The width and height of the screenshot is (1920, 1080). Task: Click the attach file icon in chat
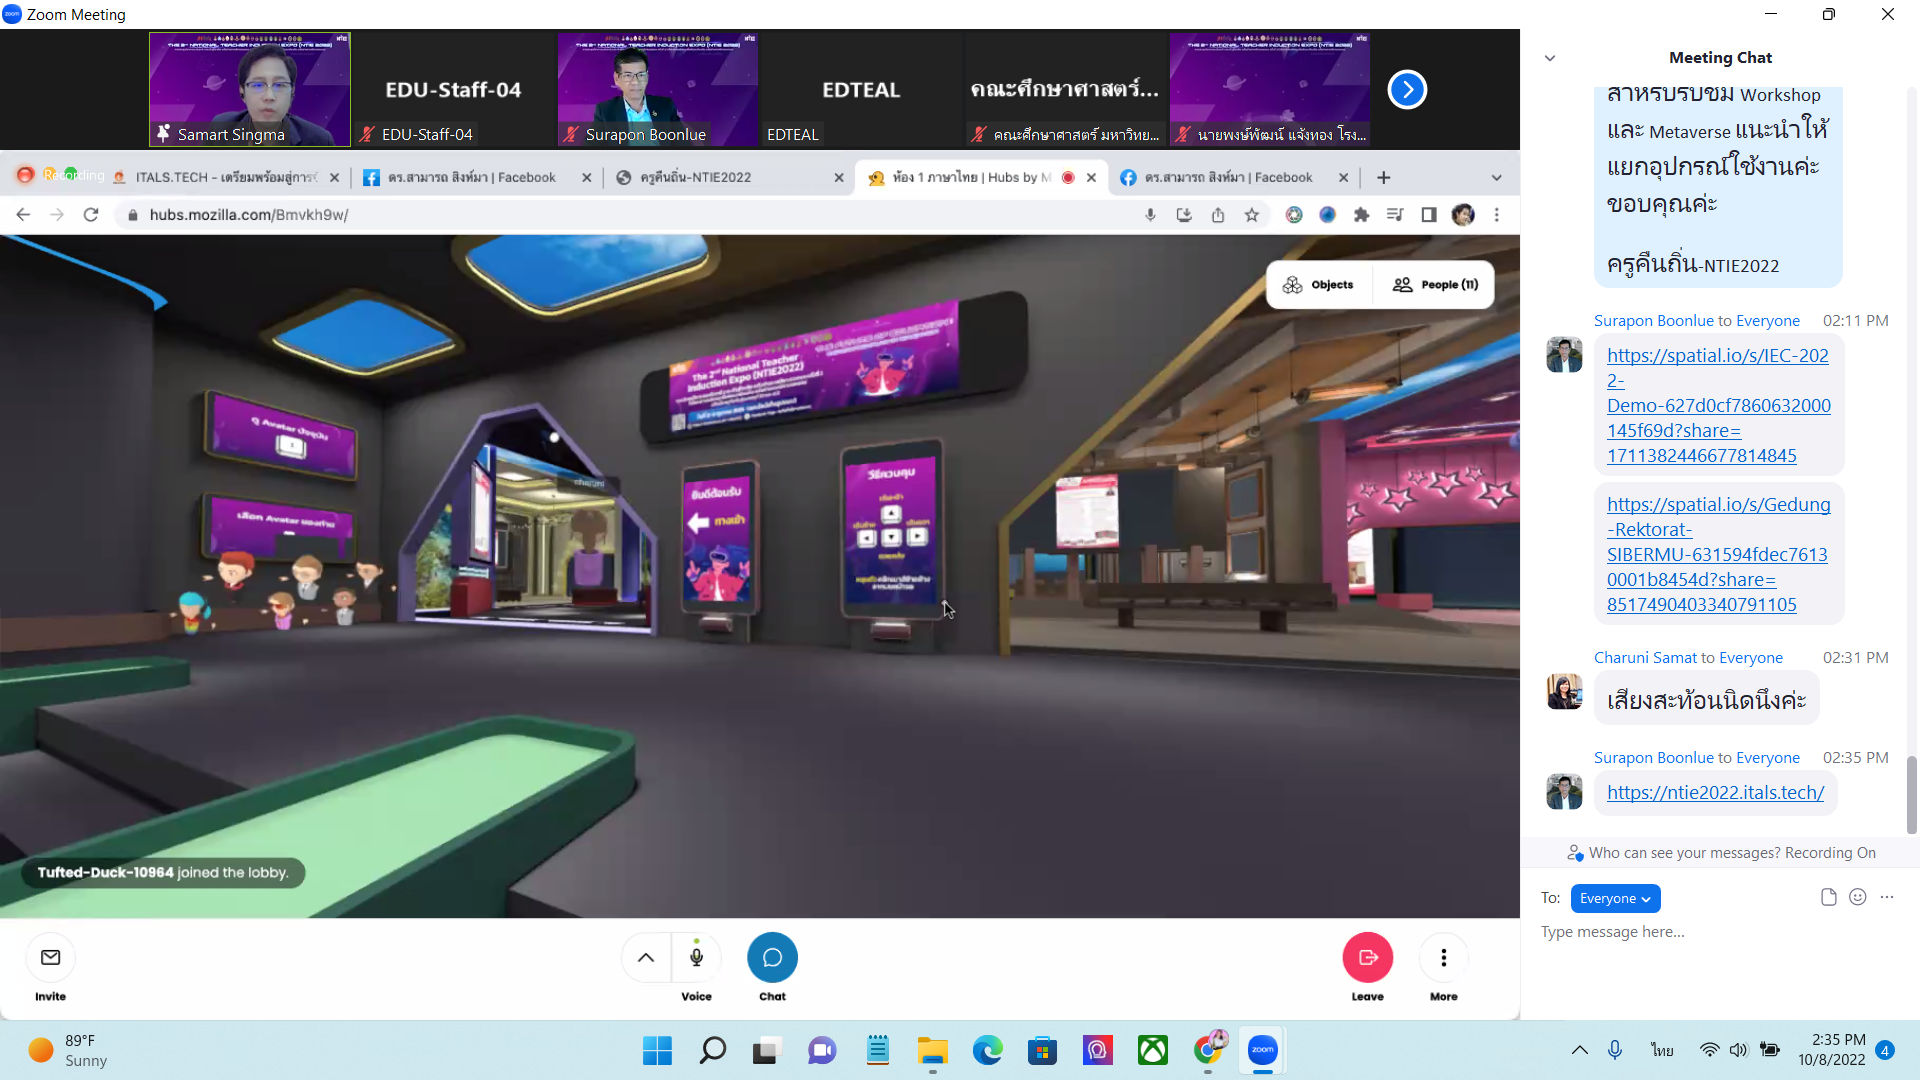(x=1828, y=897)
